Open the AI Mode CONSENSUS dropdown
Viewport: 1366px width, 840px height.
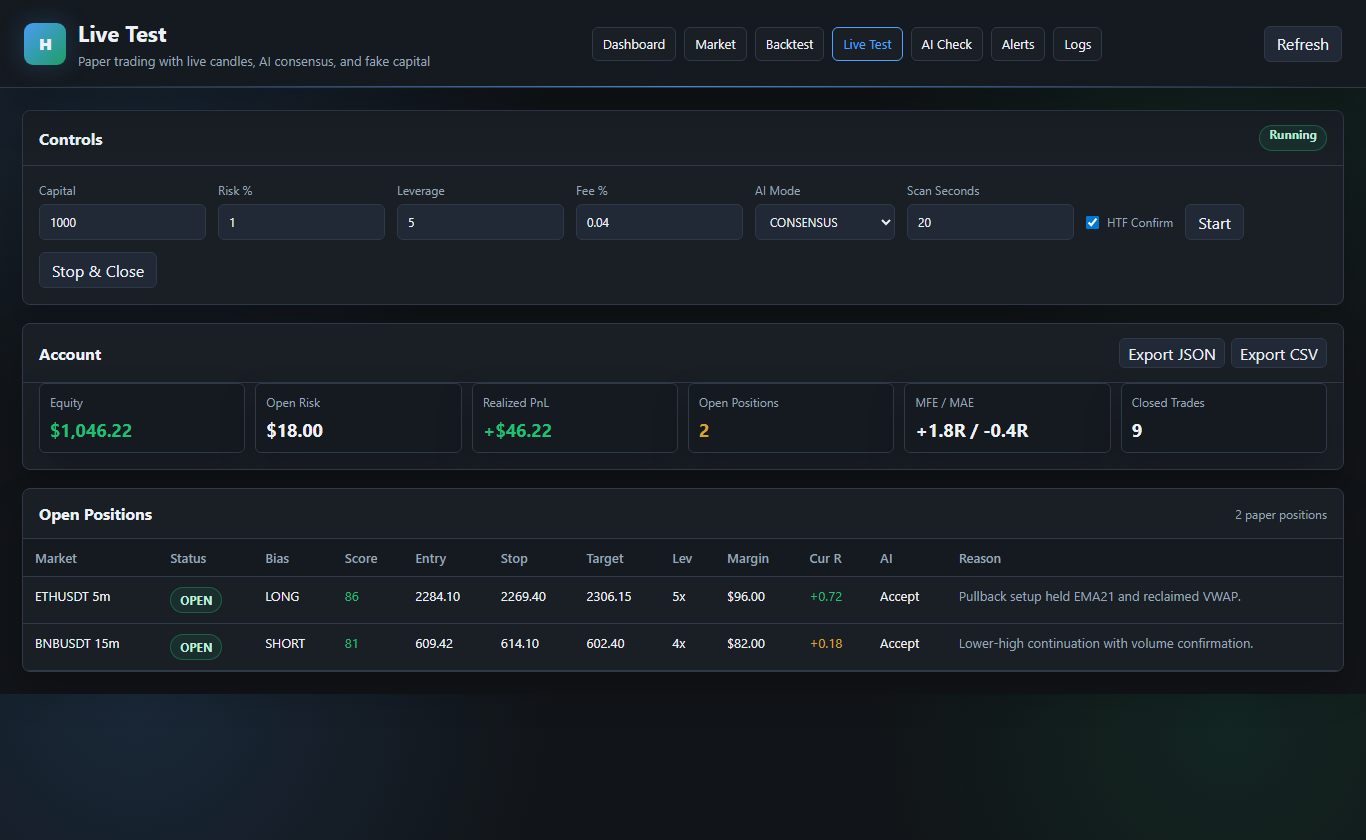825,222
